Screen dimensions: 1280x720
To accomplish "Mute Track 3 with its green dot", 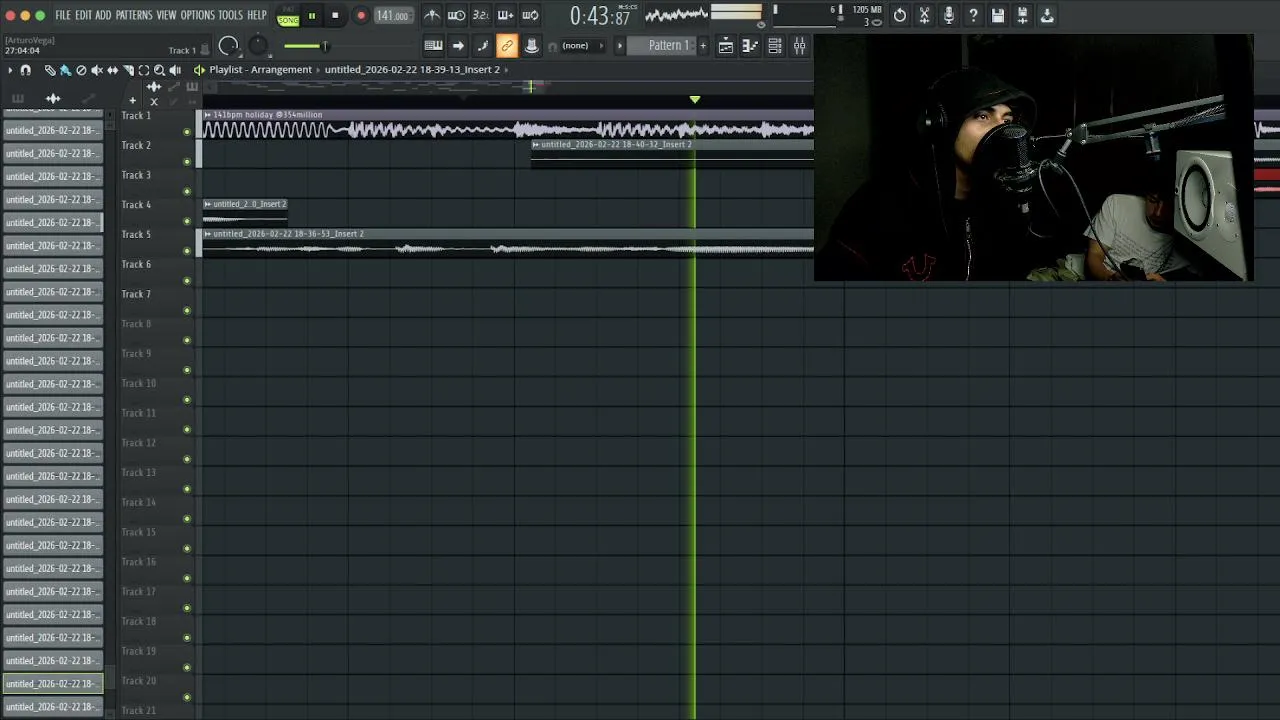I will click(187, 191).
